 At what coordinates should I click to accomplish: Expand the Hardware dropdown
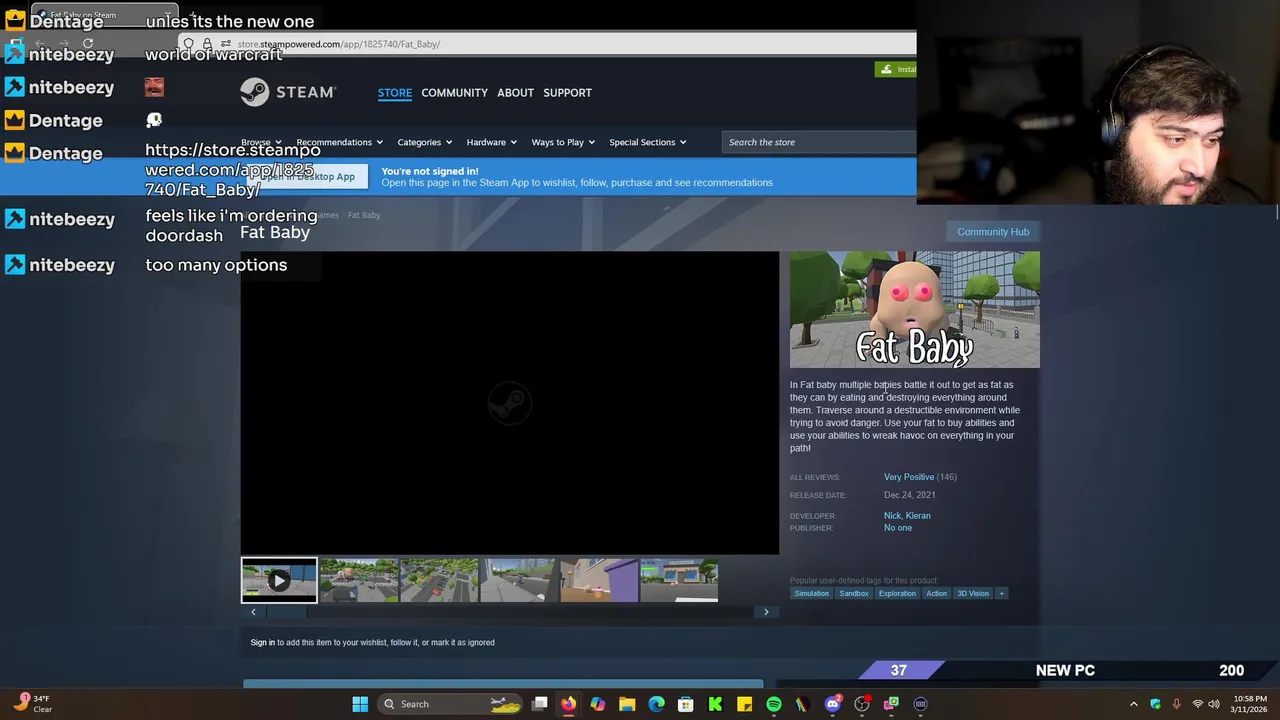(x=491, y=142)
